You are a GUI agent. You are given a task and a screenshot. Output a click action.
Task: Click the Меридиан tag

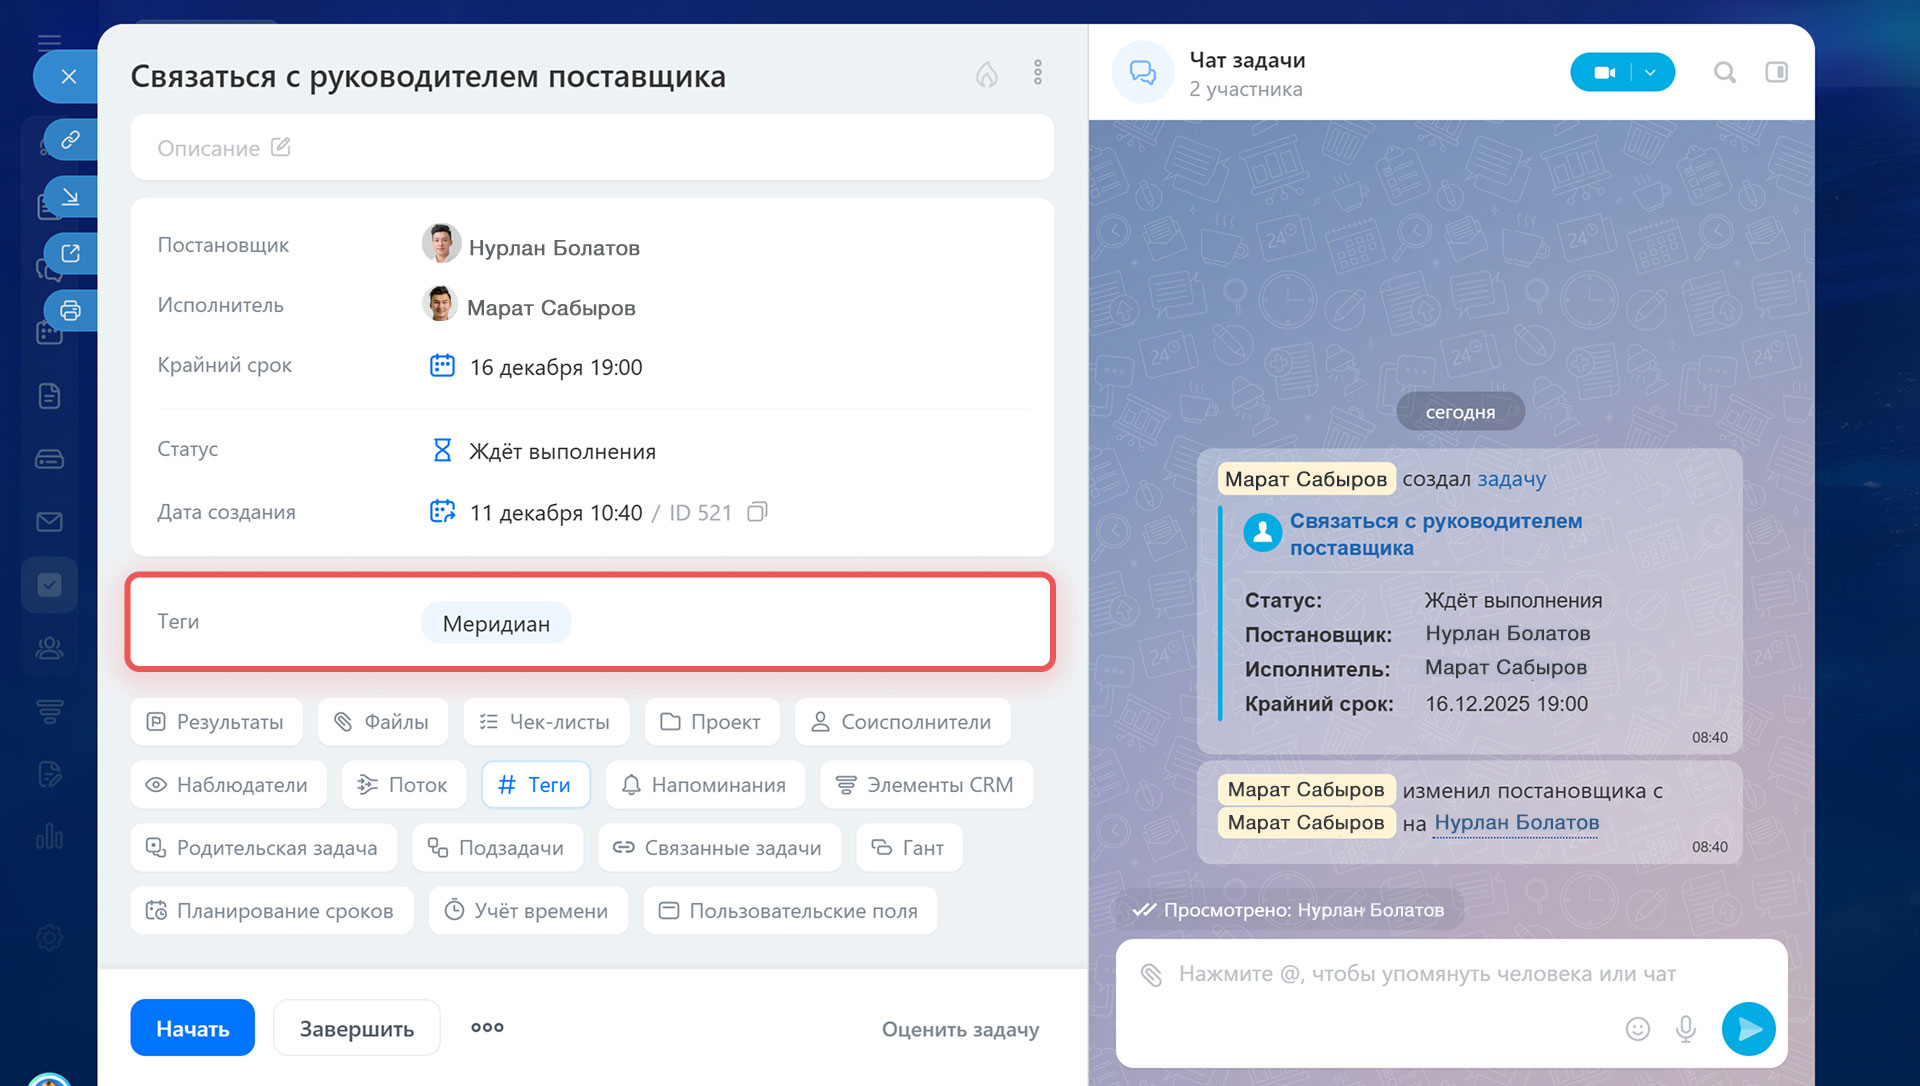496,624
